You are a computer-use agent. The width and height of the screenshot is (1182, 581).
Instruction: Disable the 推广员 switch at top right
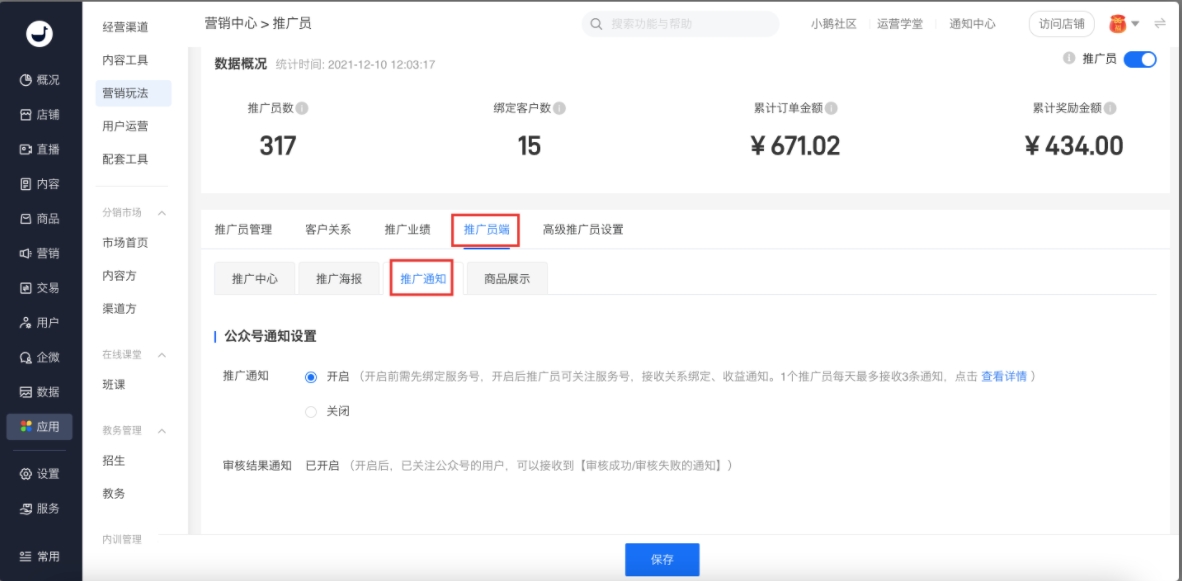point(1139,58)
